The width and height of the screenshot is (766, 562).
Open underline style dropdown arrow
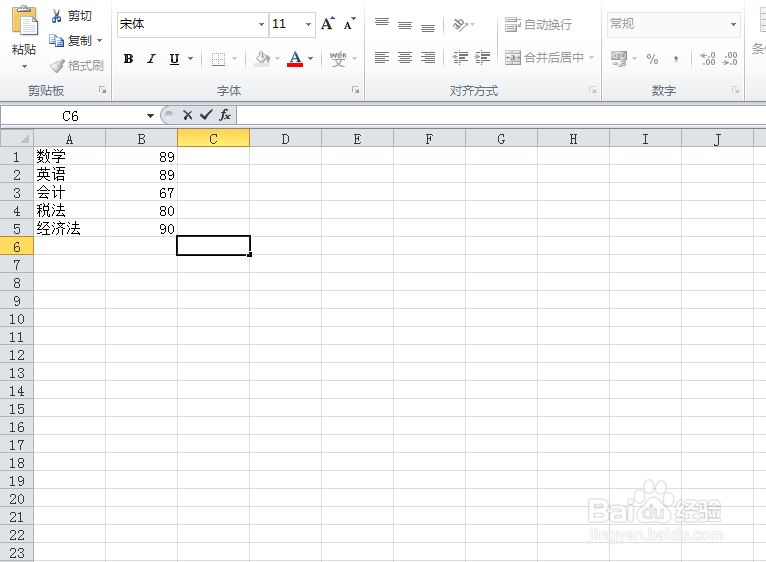pos(191,59)
